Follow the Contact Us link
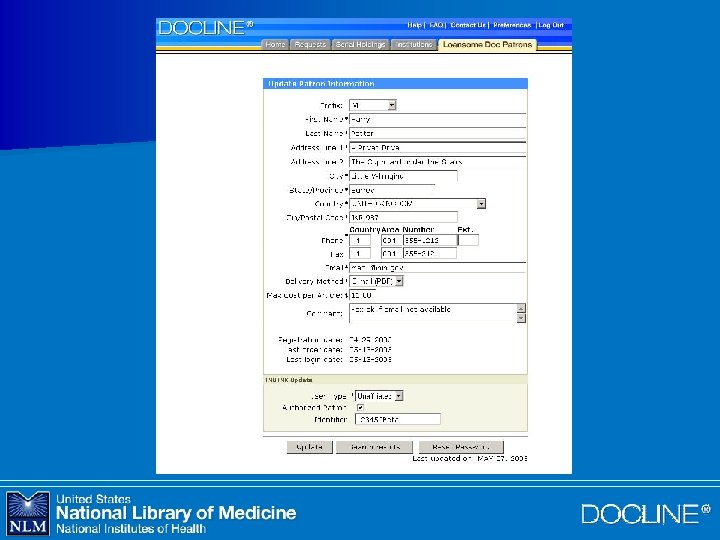The image size is (720, 540). tap(467, 25)
